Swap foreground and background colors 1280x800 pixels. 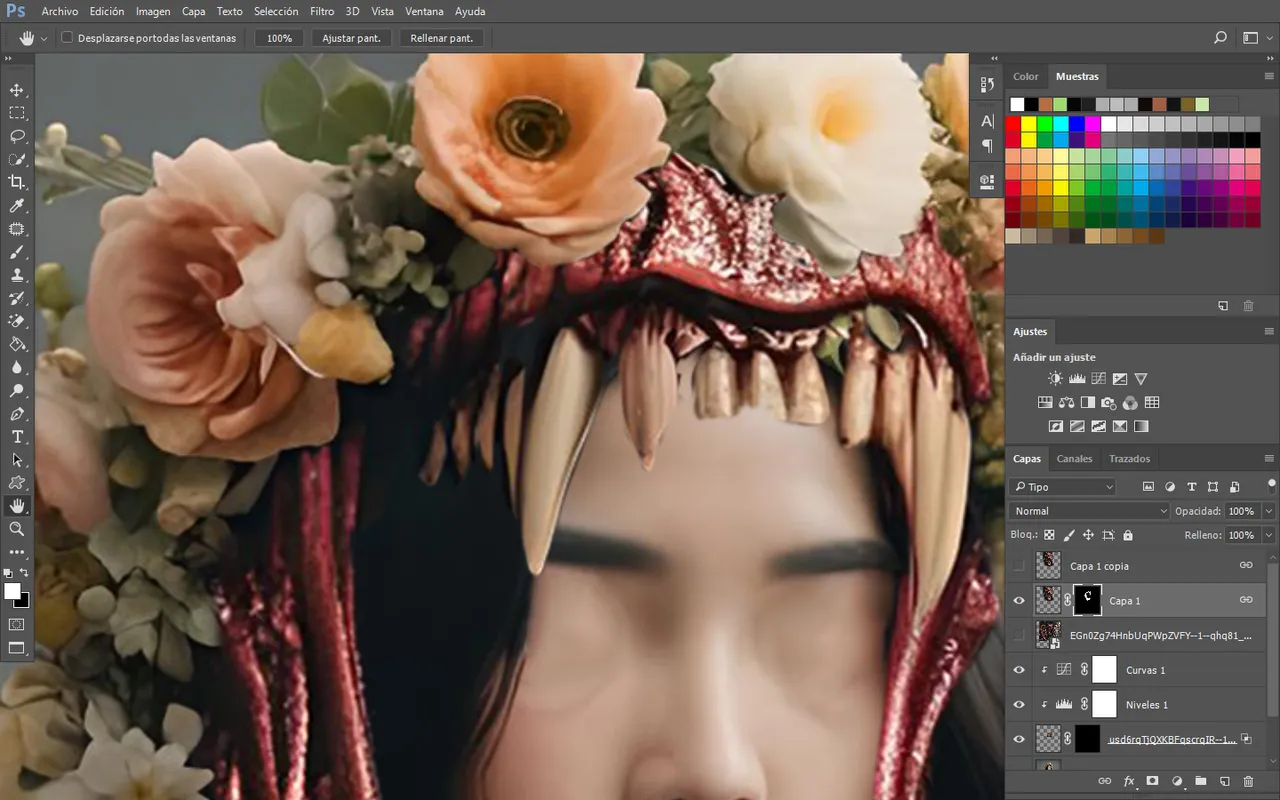[25, 572]
